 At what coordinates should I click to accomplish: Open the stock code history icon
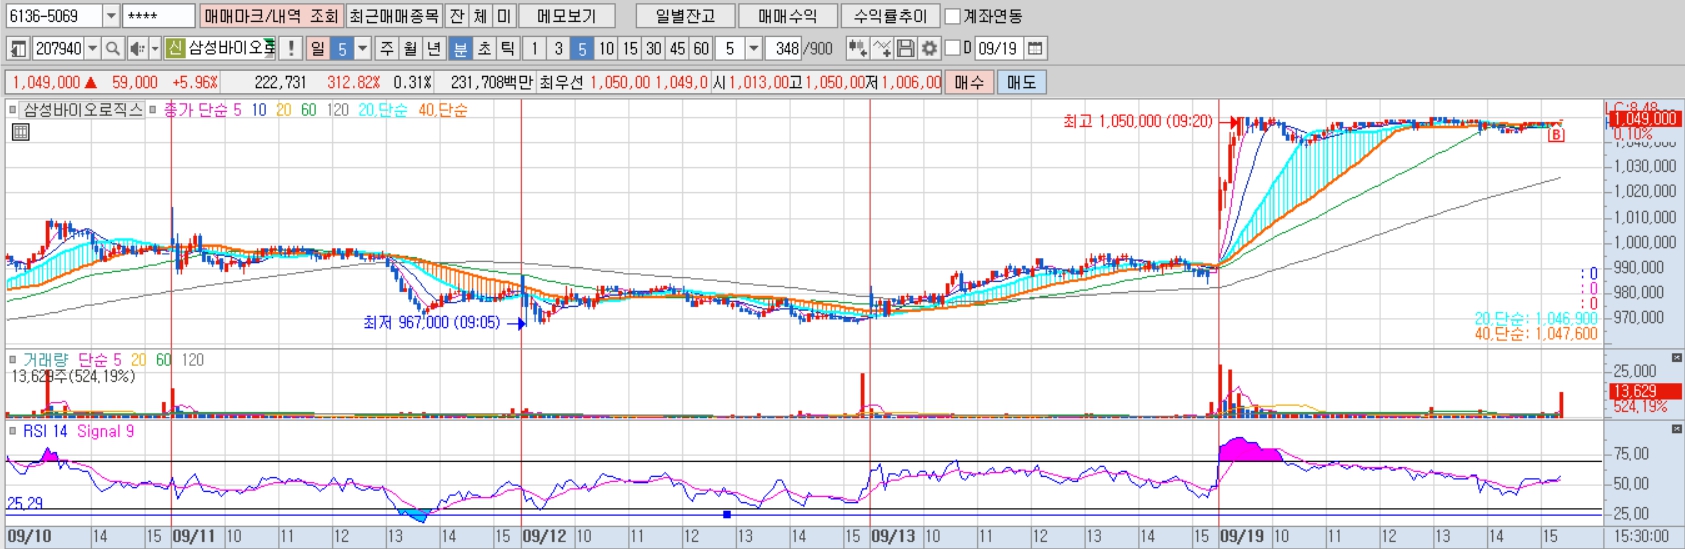pos(18,48)
